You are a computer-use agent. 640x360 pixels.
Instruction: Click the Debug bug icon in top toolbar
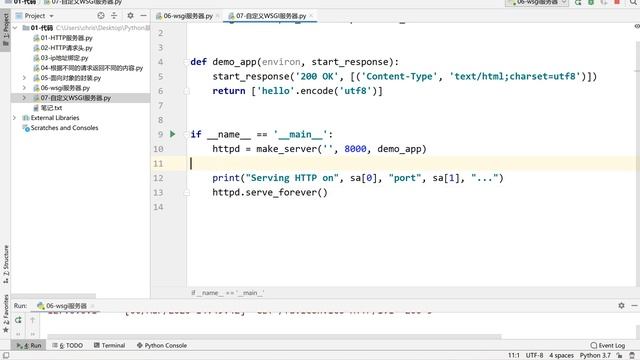[x=591, y=2]
